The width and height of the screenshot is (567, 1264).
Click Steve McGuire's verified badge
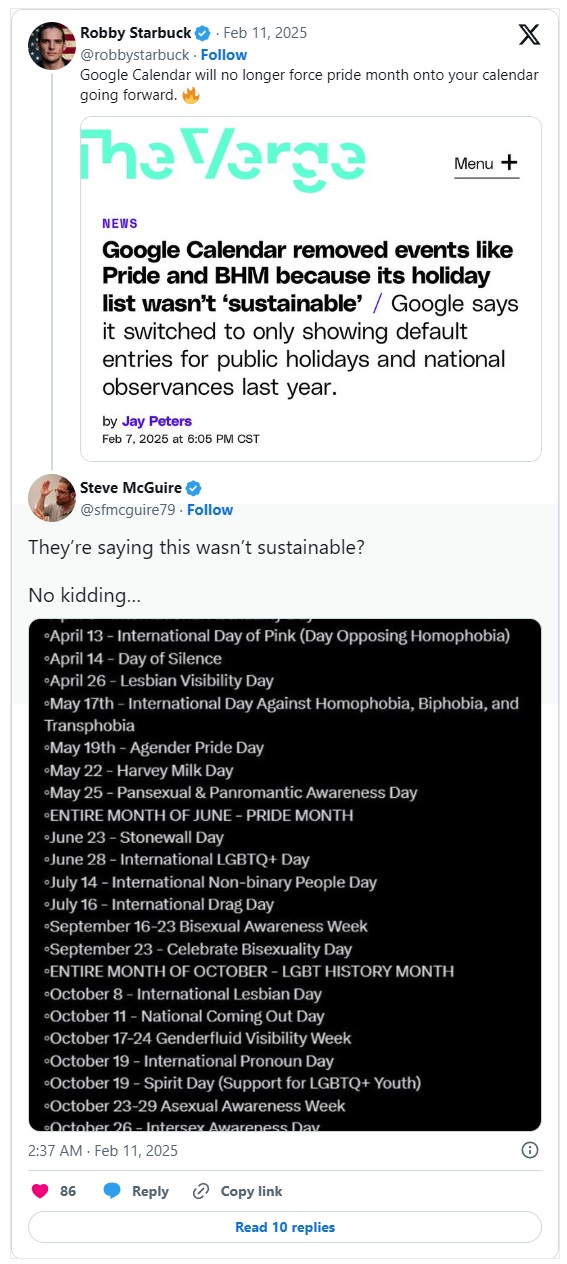(x=194, y=488)
